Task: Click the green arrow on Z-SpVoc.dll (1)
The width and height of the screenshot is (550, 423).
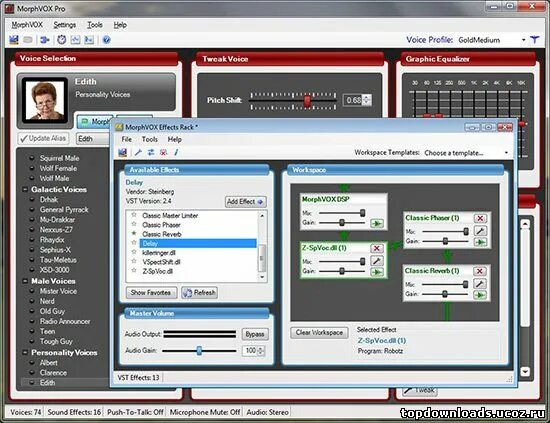Action: [376, 272]
